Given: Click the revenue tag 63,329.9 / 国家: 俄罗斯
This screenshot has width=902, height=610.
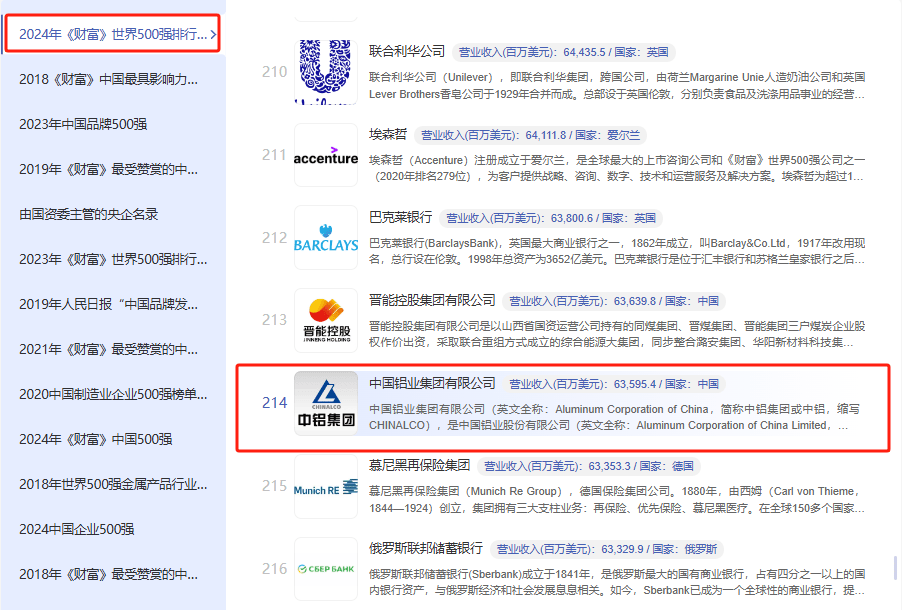Looking at the screenshot, I should [x=607, y=549].
